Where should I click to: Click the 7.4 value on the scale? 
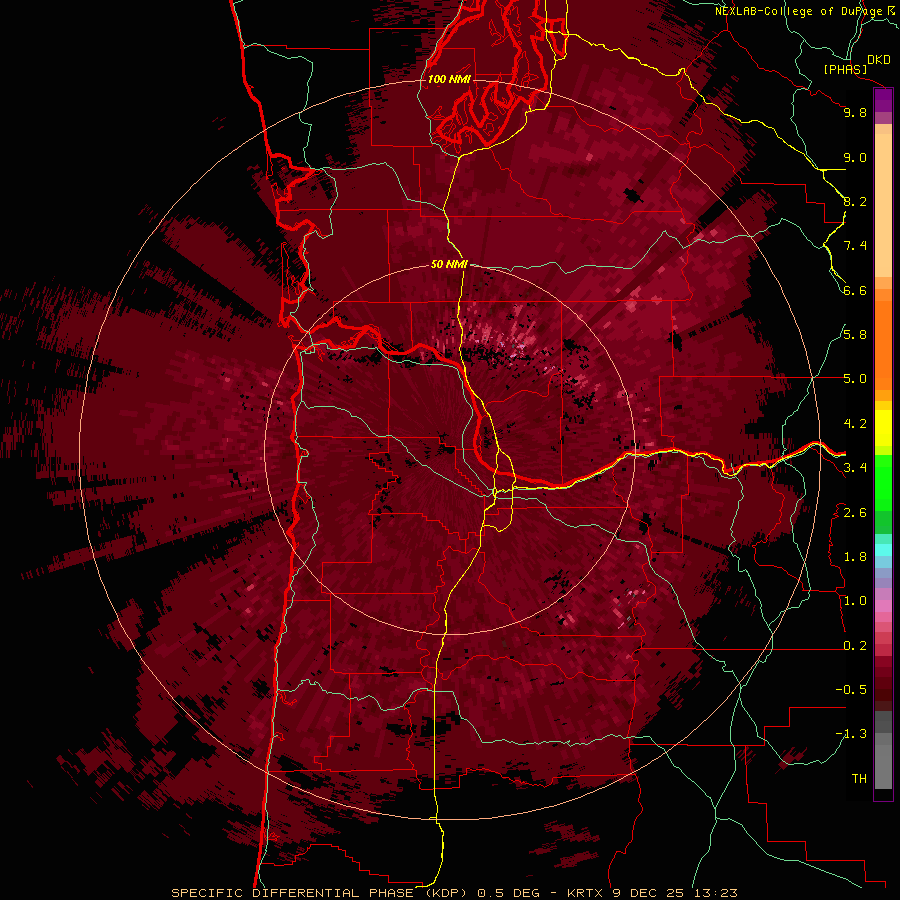(855, 246)
